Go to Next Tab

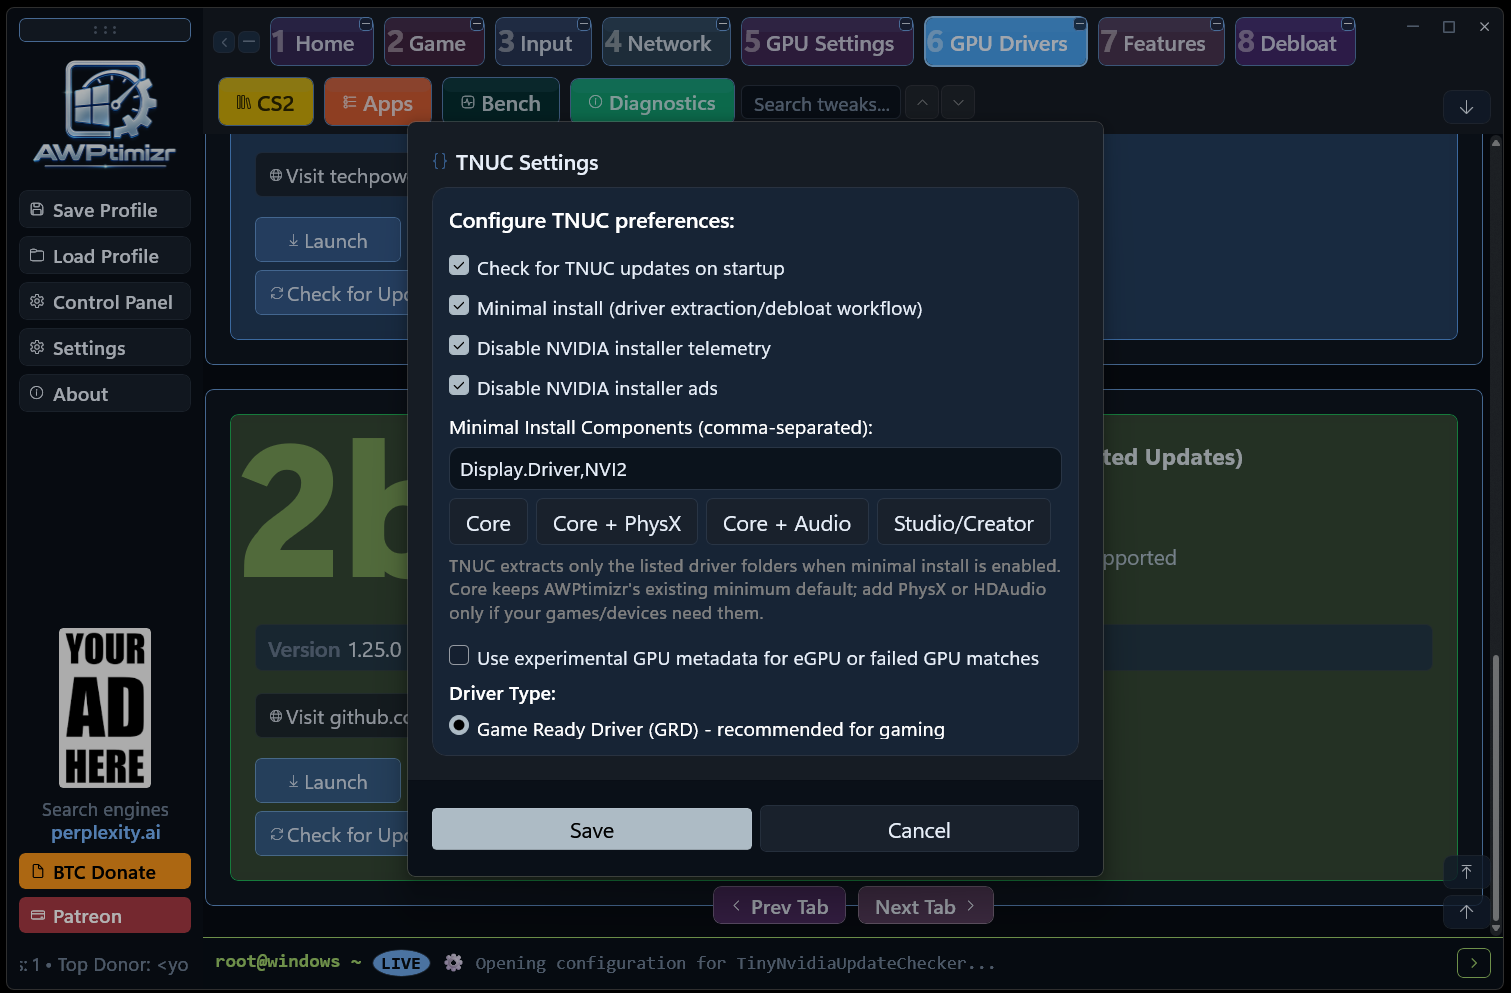point(925,905)
